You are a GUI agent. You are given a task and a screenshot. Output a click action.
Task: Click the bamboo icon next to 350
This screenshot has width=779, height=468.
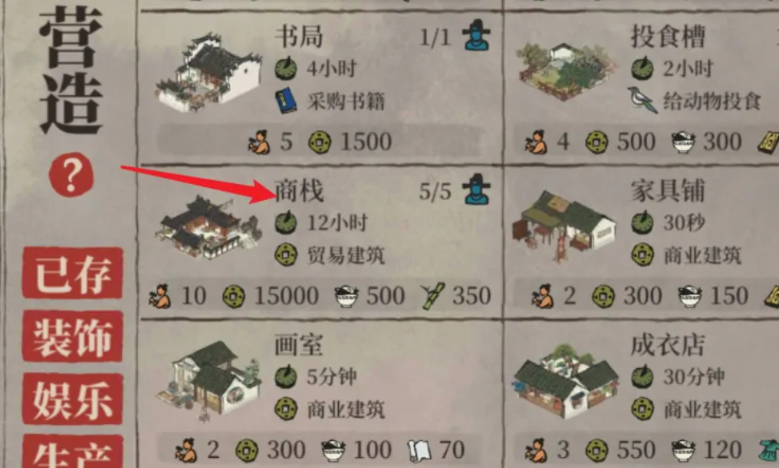click(432, 296)
